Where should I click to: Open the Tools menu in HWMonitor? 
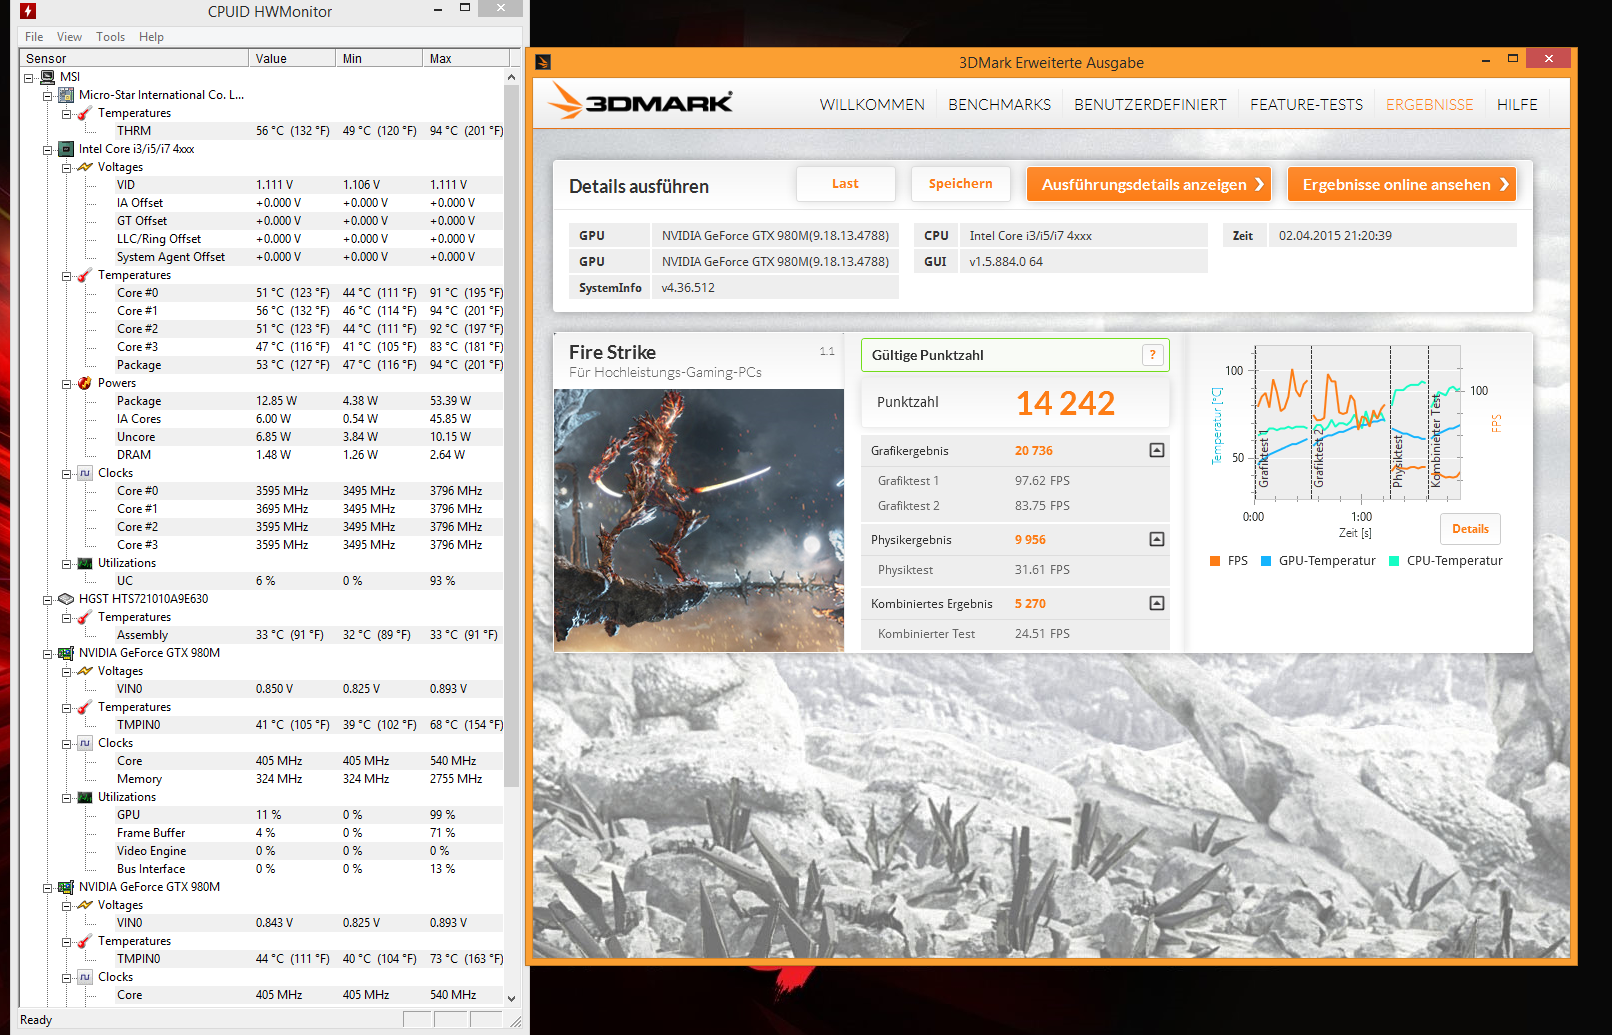[x=111, y=37]
